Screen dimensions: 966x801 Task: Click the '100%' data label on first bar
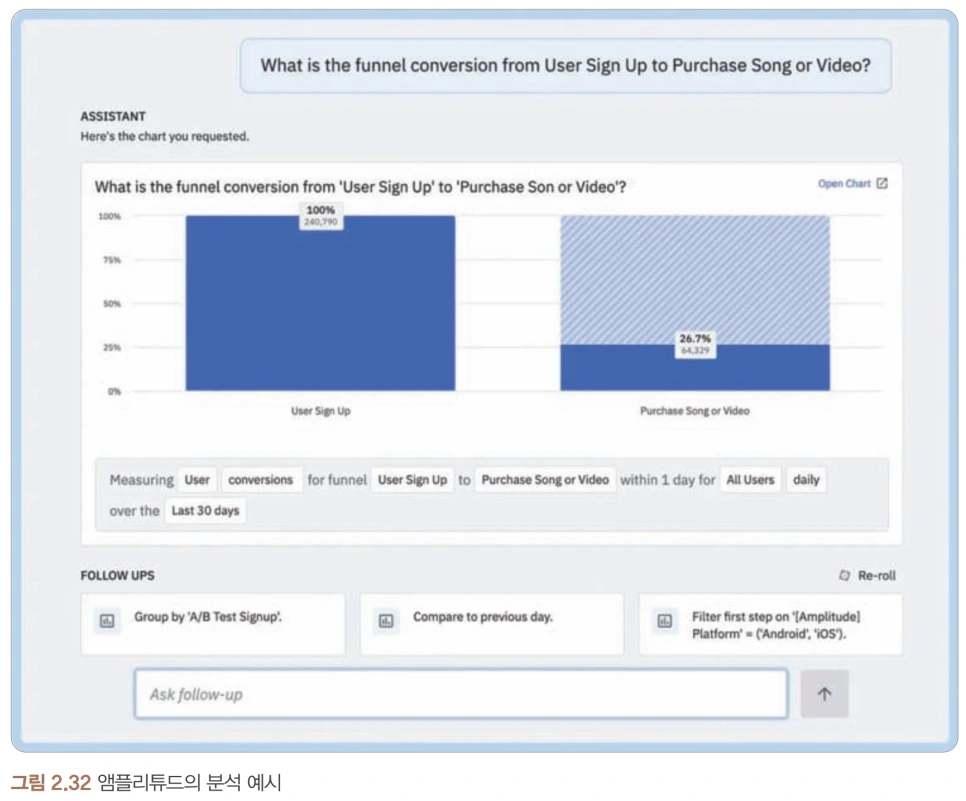[x=320, y=216]
